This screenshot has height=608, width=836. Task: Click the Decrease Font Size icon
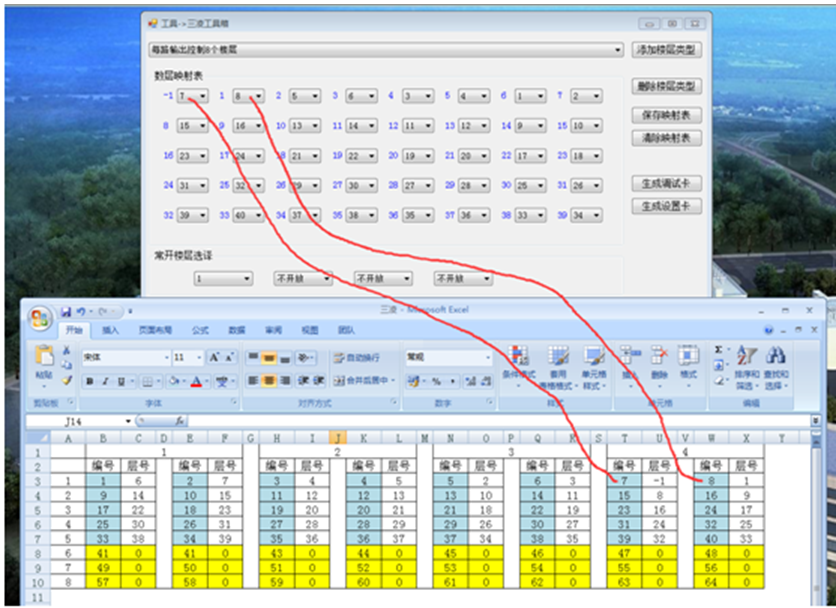point(229,357)
